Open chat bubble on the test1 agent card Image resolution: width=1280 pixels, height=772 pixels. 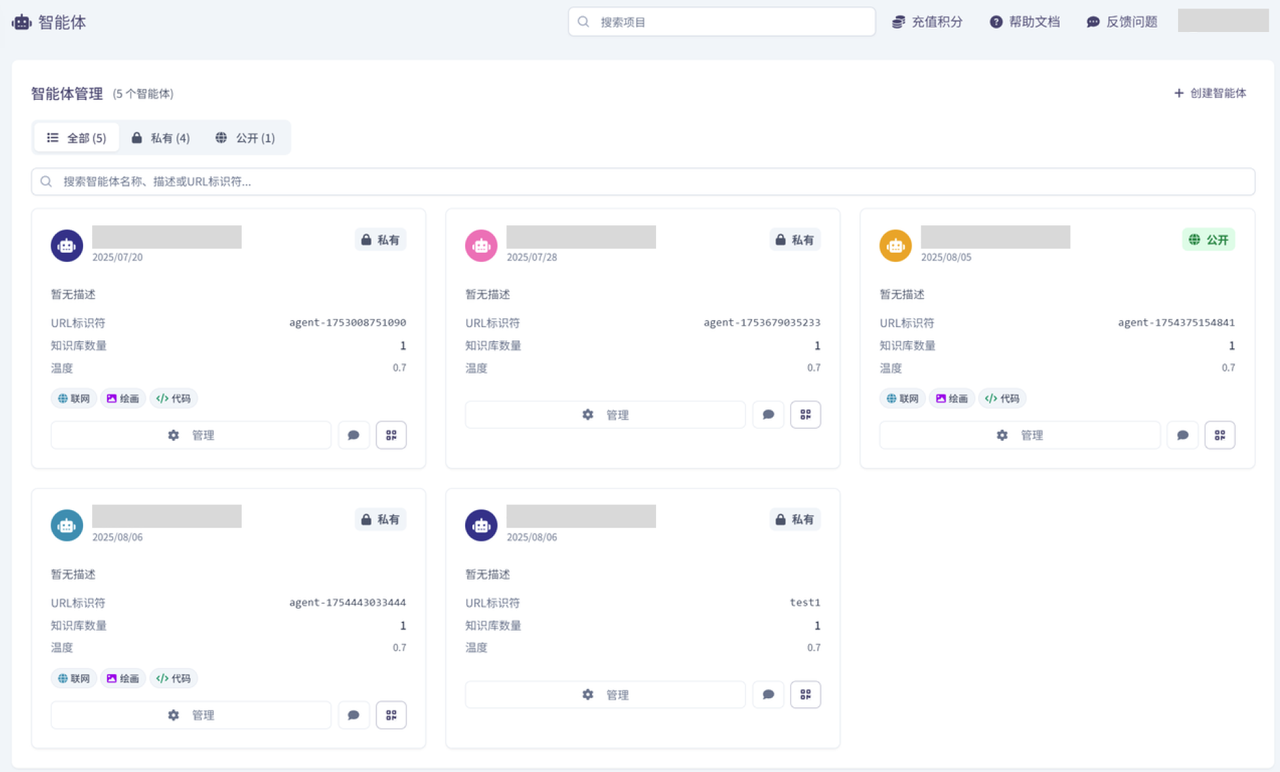tap(768, 693)
